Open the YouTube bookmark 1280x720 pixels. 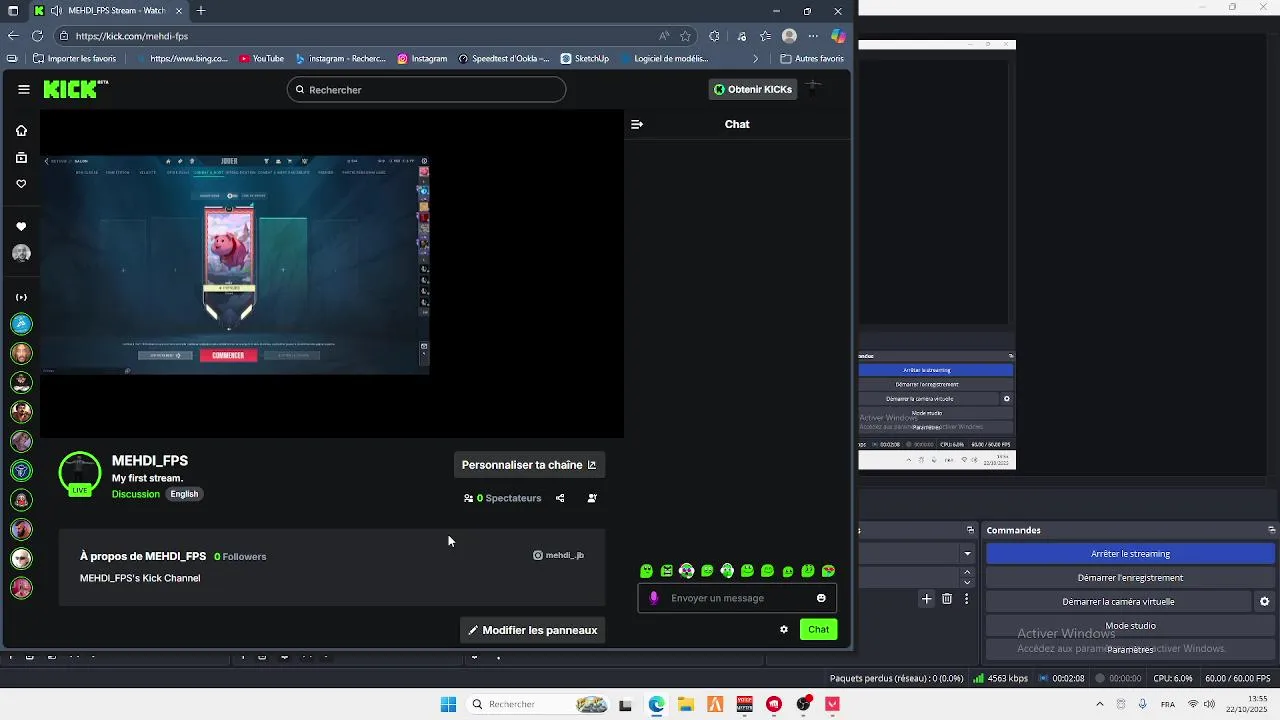click(x=261, y=59)
